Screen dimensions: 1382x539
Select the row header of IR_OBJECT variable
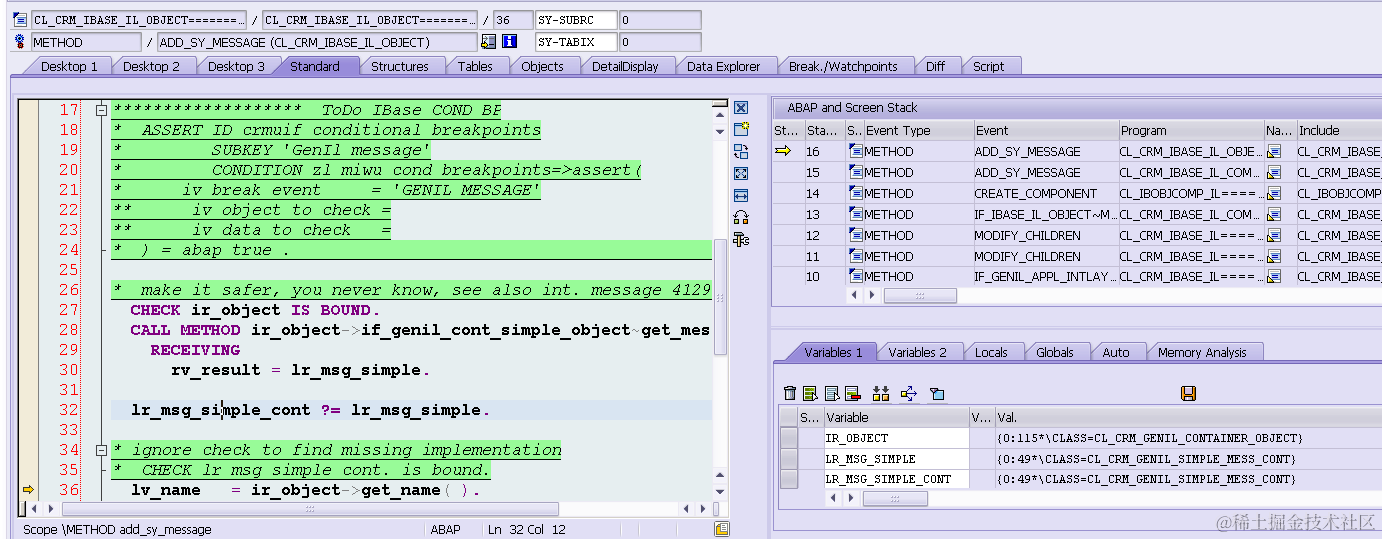pyautogui.click(x=789, y=438)
